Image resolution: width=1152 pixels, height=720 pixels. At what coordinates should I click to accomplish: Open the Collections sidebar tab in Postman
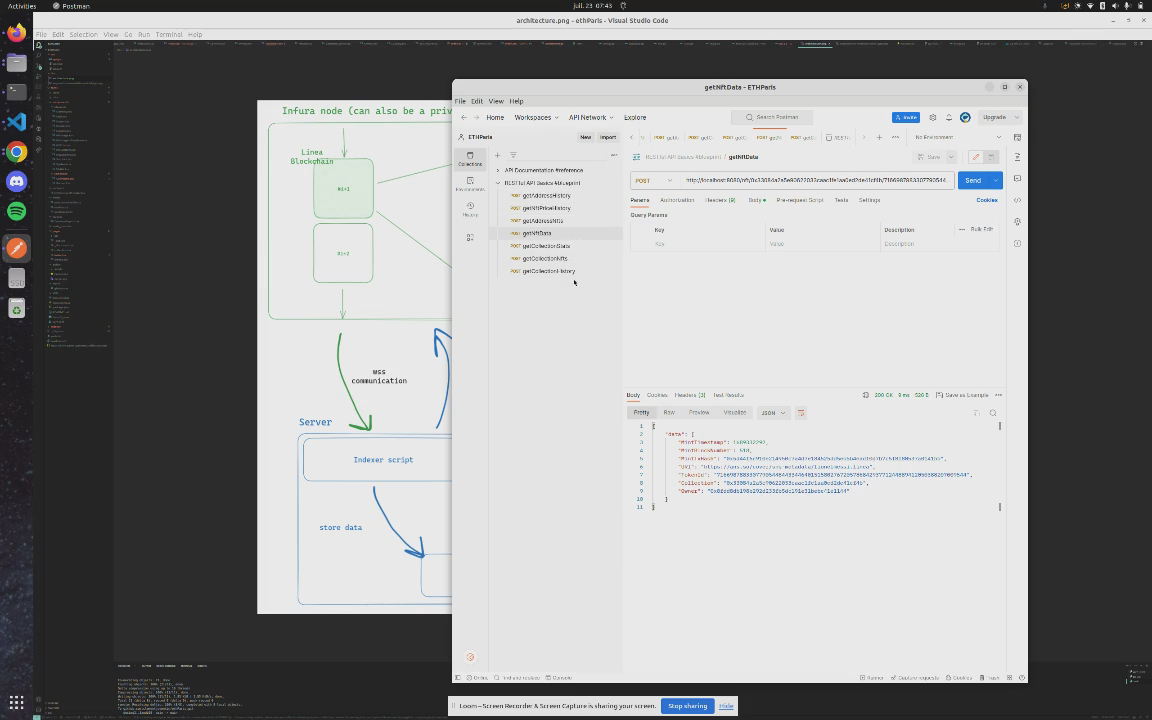[470, 159]
